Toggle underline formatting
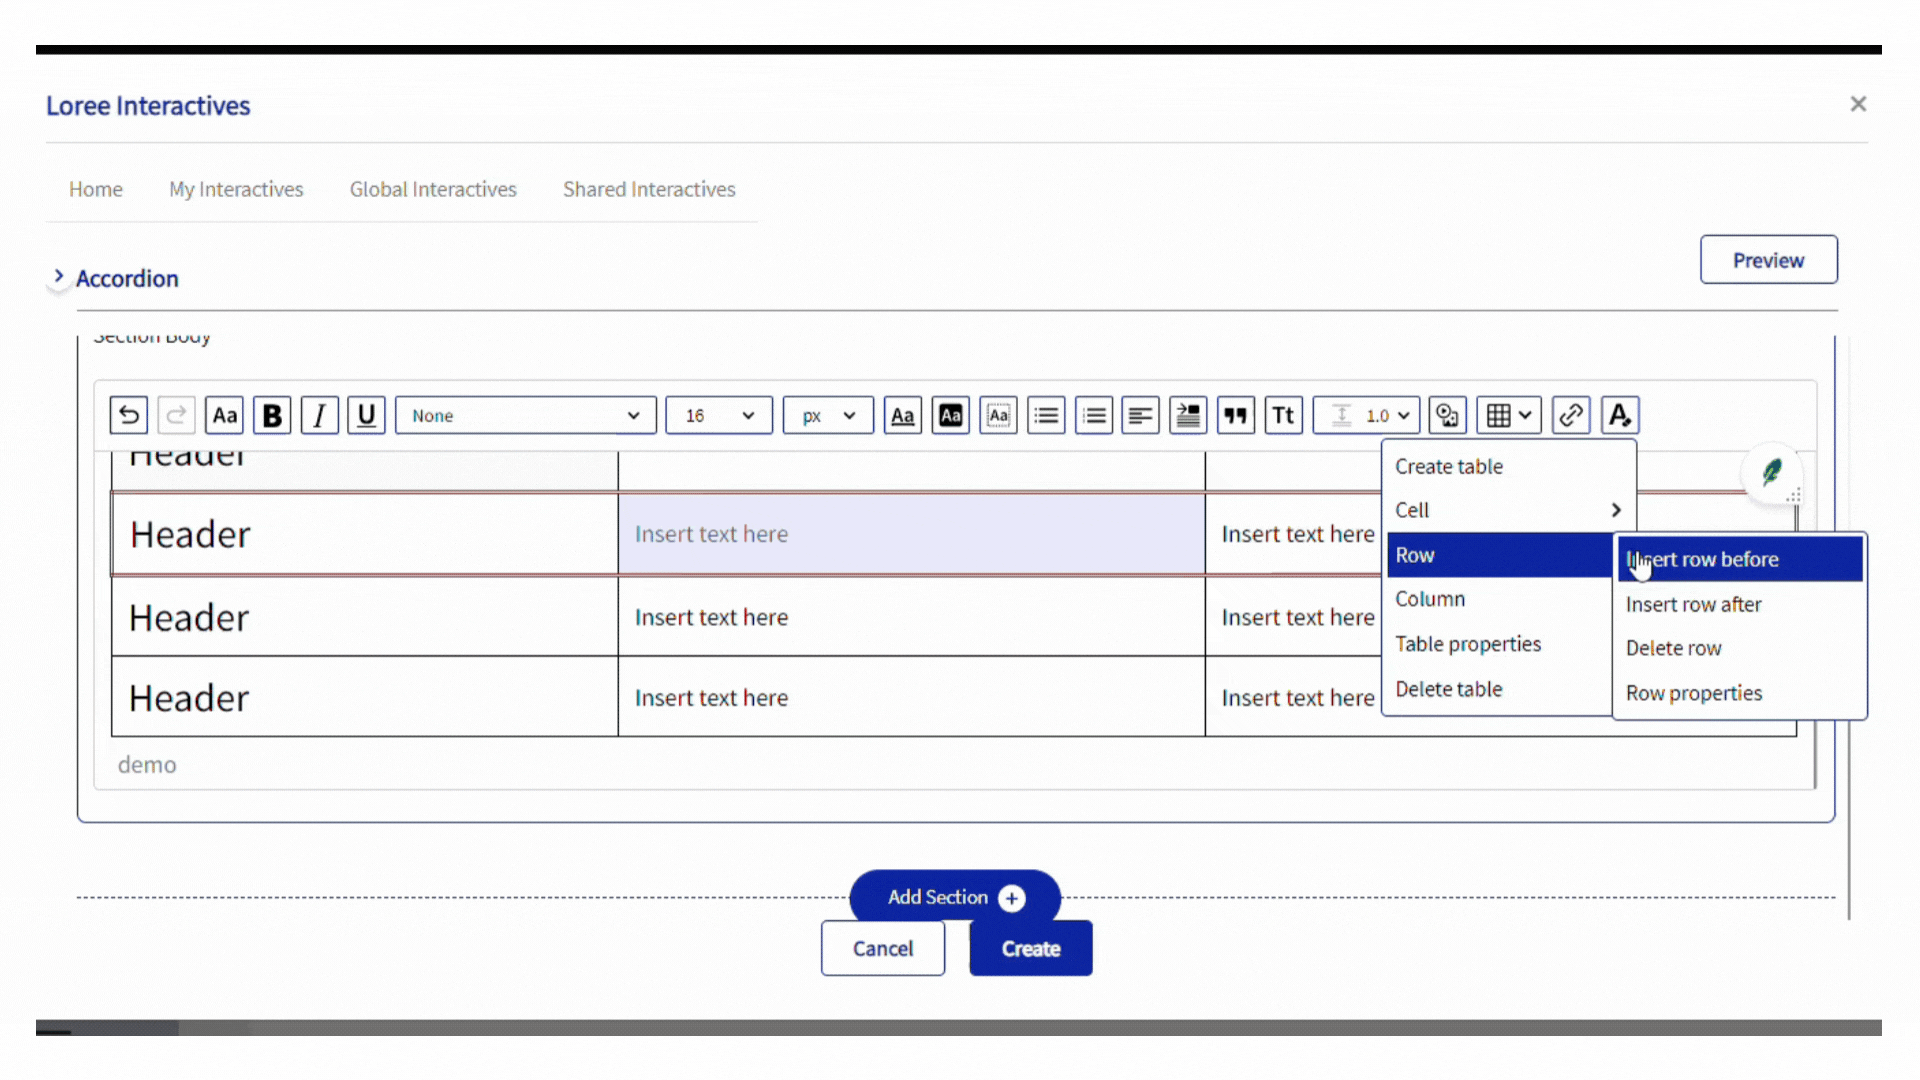The height and width of the screenshot is (1080, 1920). tap(366, 415)
